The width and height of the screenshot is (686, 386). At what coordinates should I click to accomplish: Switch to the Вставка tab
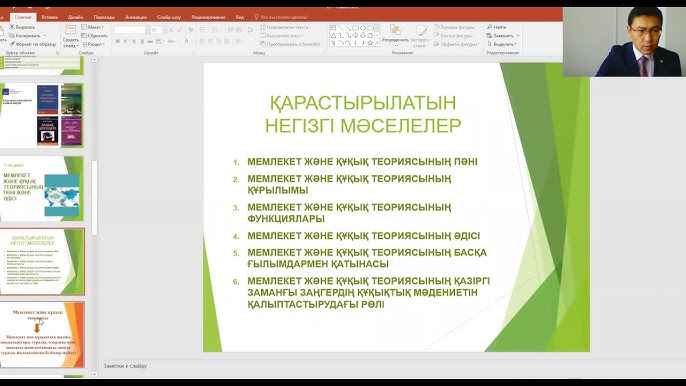[x=49, y=17]
